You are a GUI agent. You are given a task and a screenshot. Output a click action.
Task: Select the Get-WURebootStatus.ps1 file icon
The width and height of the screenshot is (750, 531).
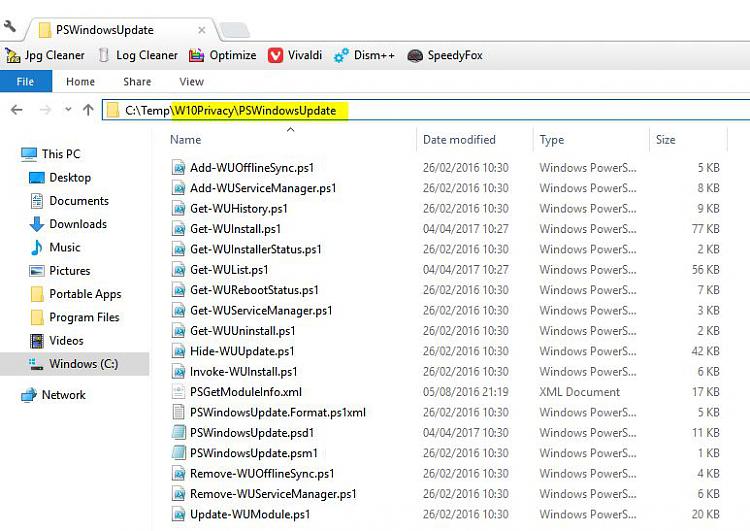pos(178,290)
